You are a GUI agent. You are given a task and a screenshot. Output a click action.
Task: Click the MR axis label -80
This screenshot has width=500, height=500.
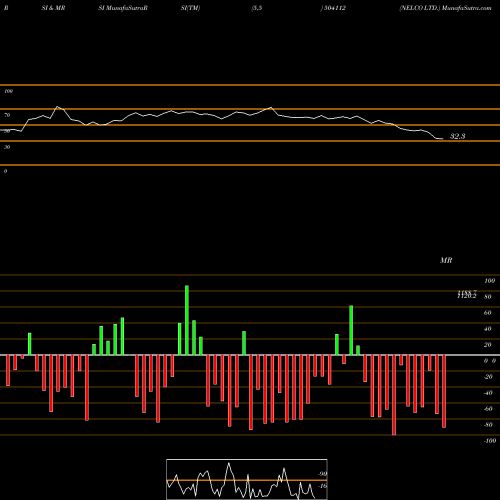pos(488,425)
